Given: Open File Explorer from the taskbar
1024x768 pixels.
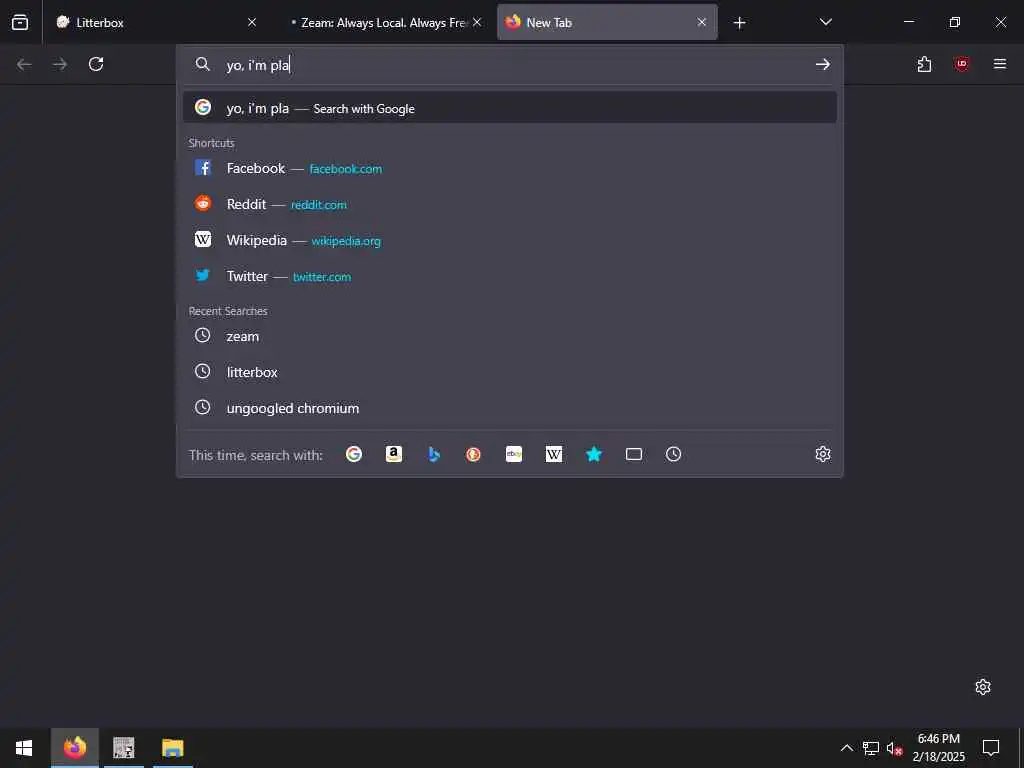Looking at the screenshot, I should [173, 748].
